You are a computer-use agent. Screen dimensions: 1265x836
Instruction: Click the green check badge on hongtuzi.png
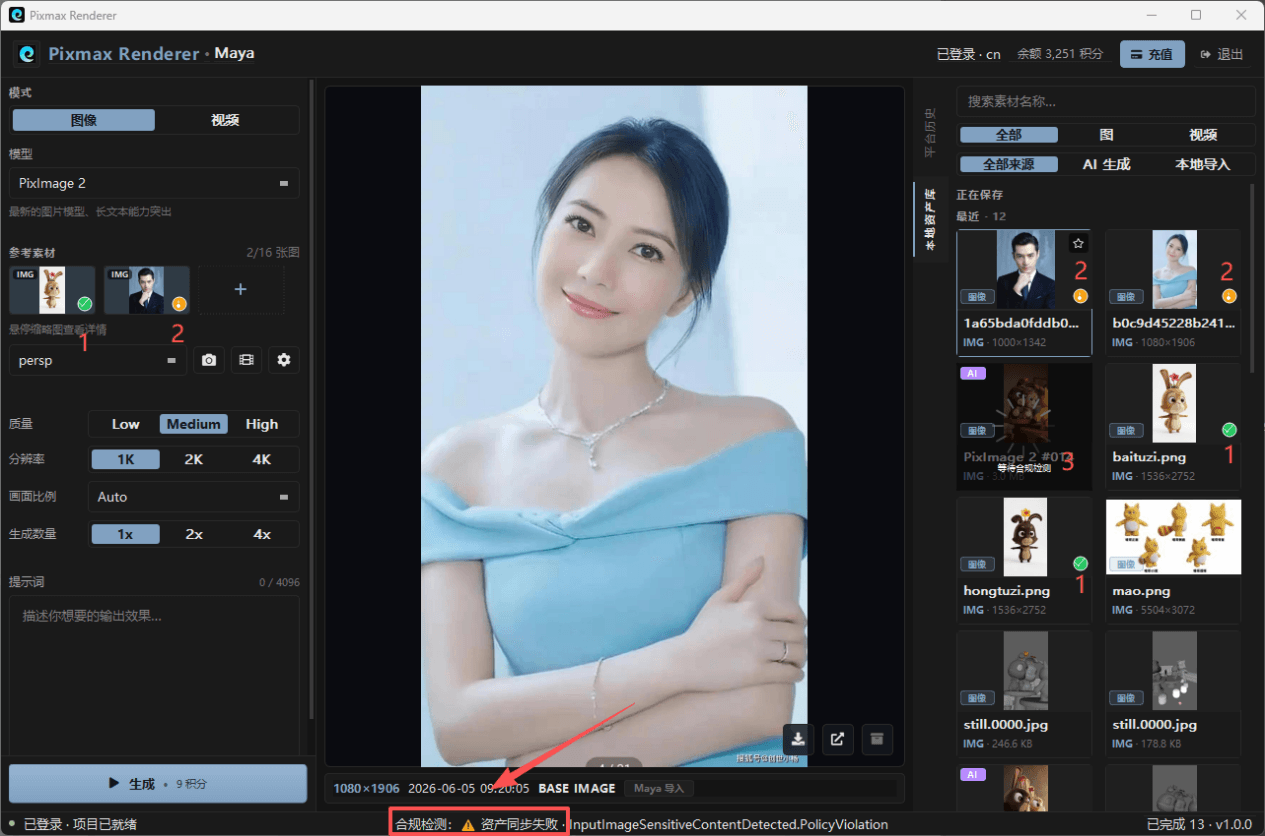tap(1080, 563)
